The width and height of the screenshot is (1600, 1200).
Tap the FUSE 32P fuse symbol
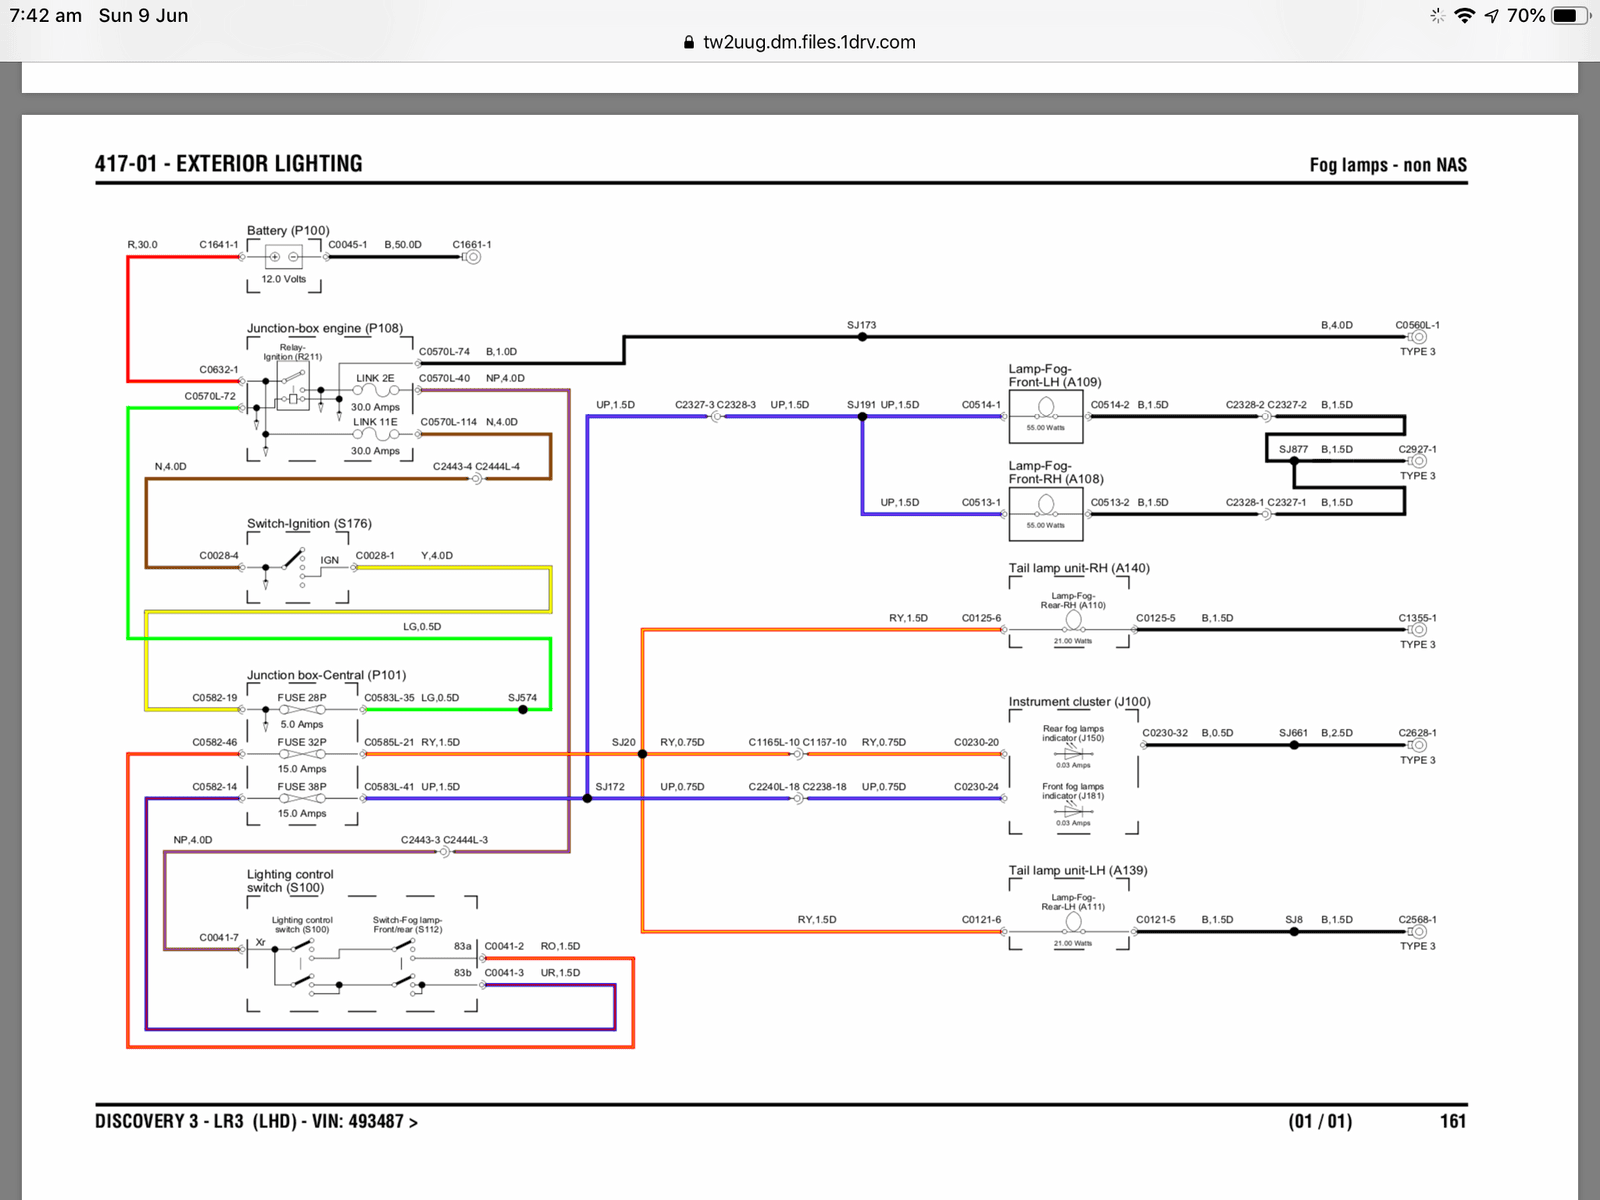click(301, 754)
